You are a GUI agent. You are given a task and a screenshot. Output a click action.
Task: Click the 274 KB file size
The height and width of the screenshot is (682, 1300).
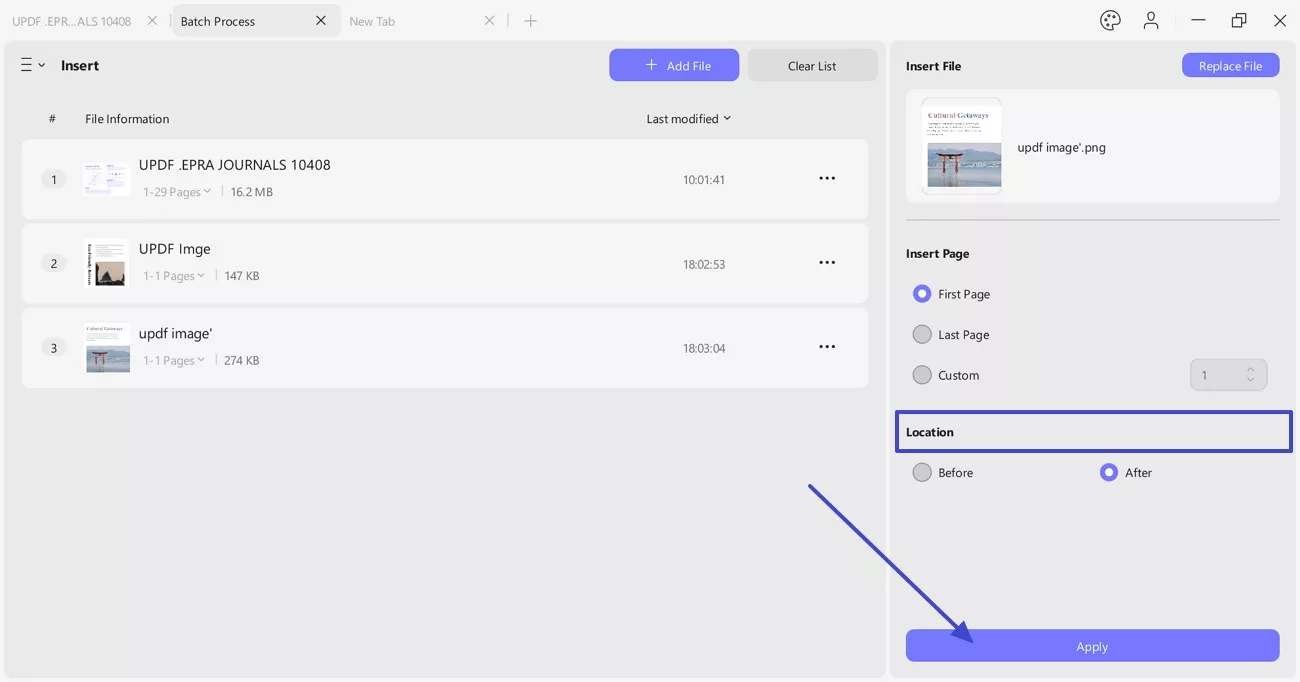(242, 361)
